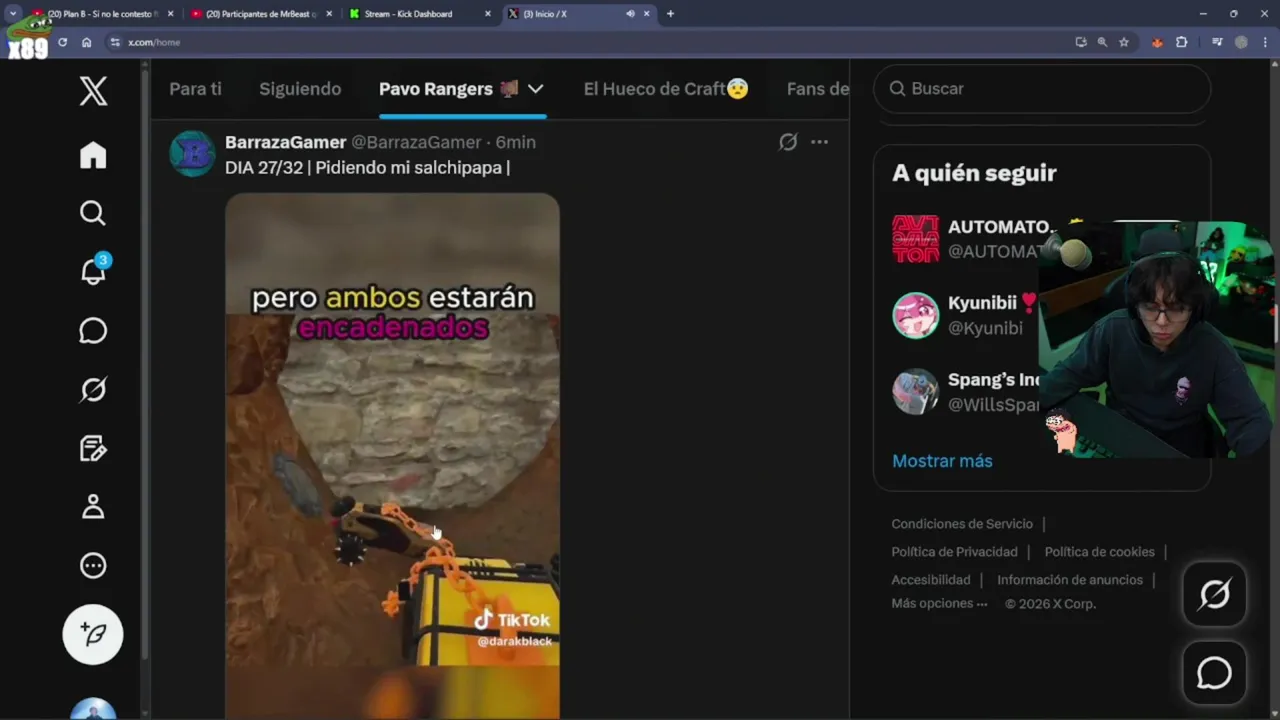Mute audio on the Inicio / X tab
The height and width of the screenshot is (720, 1280).
(x=630, y=14)
